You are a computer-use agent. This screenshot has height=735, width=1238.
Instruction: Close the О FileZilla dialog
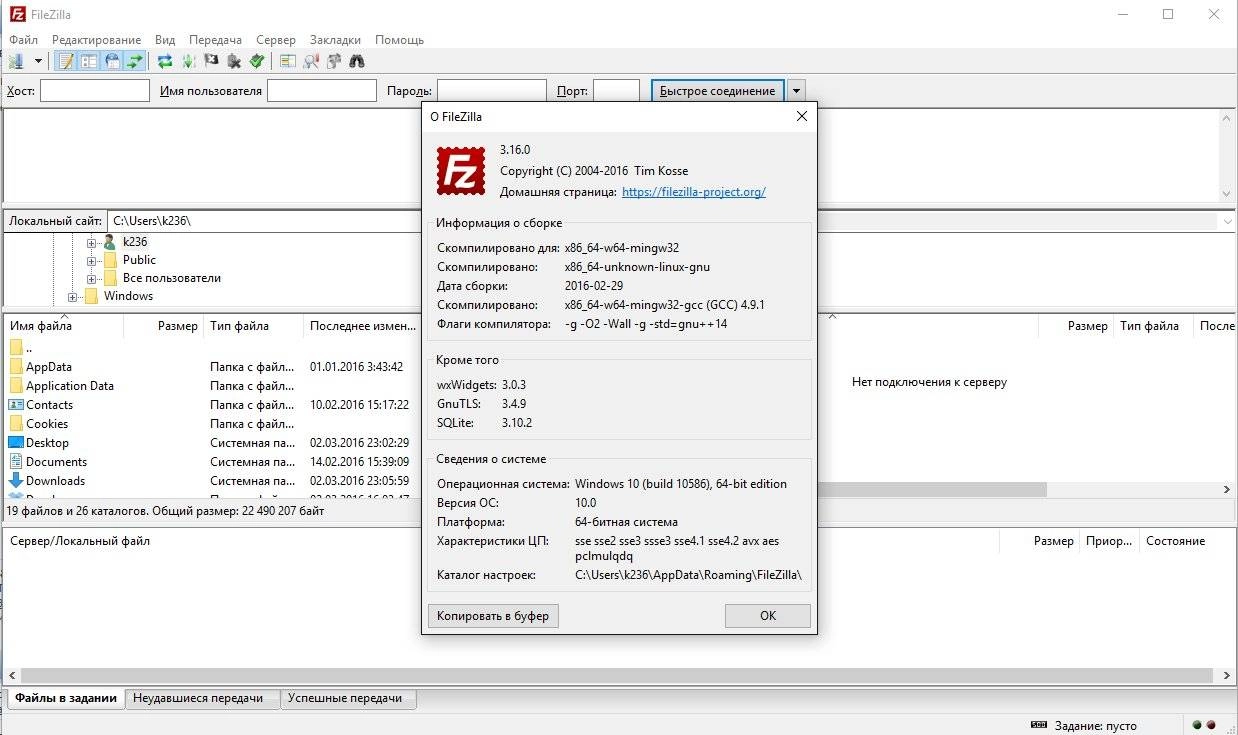(x=801, y=117)
